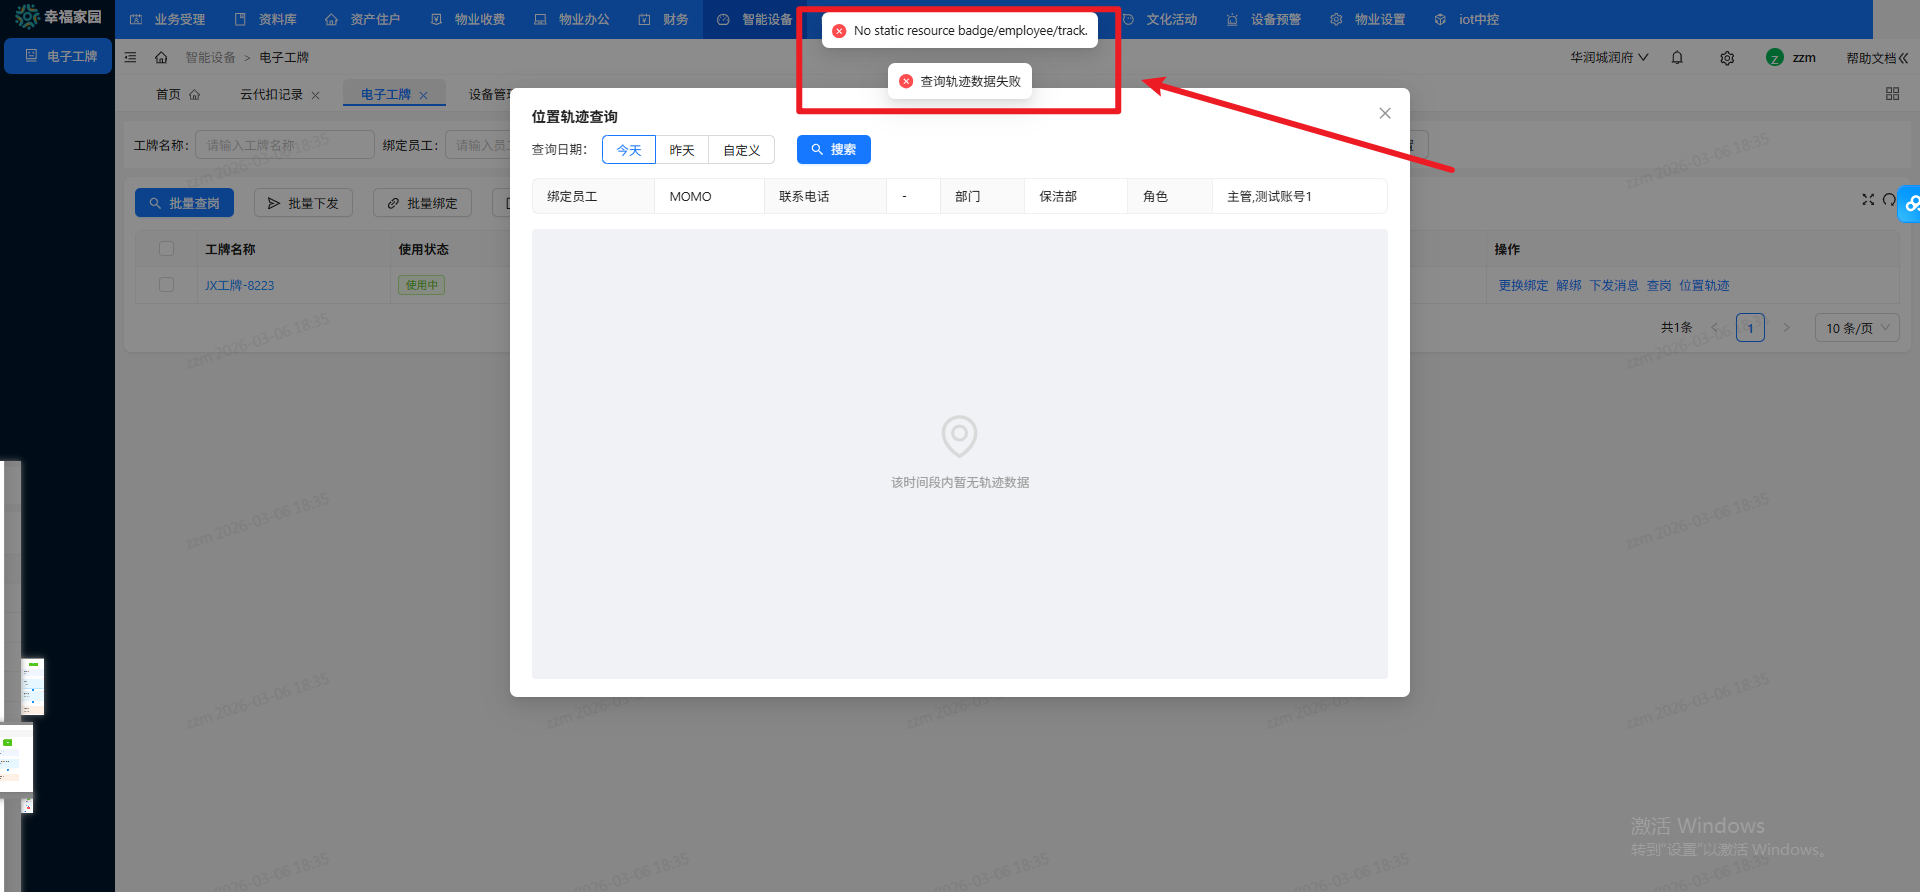
Task: Open the 物业收费 menu
Action: pyautogui.click(x=469, y=19)
